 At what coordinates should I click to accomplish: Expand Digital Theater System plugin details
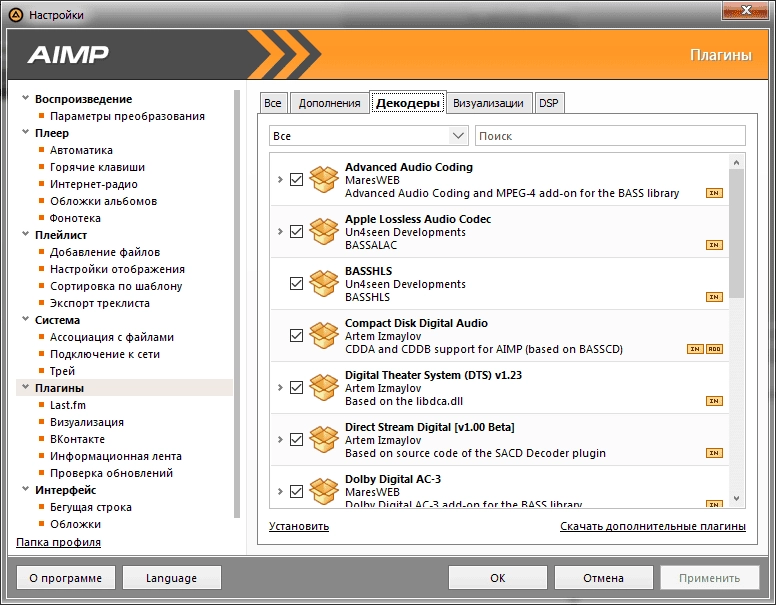tap(280, 387)
